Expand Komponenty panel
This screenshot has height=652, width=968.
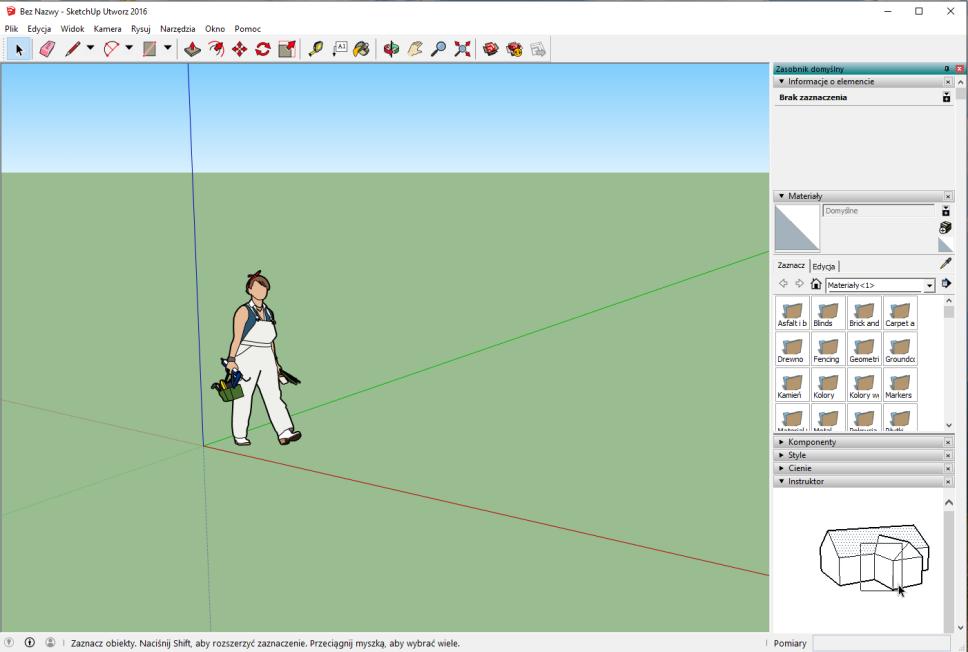(782, 442)
